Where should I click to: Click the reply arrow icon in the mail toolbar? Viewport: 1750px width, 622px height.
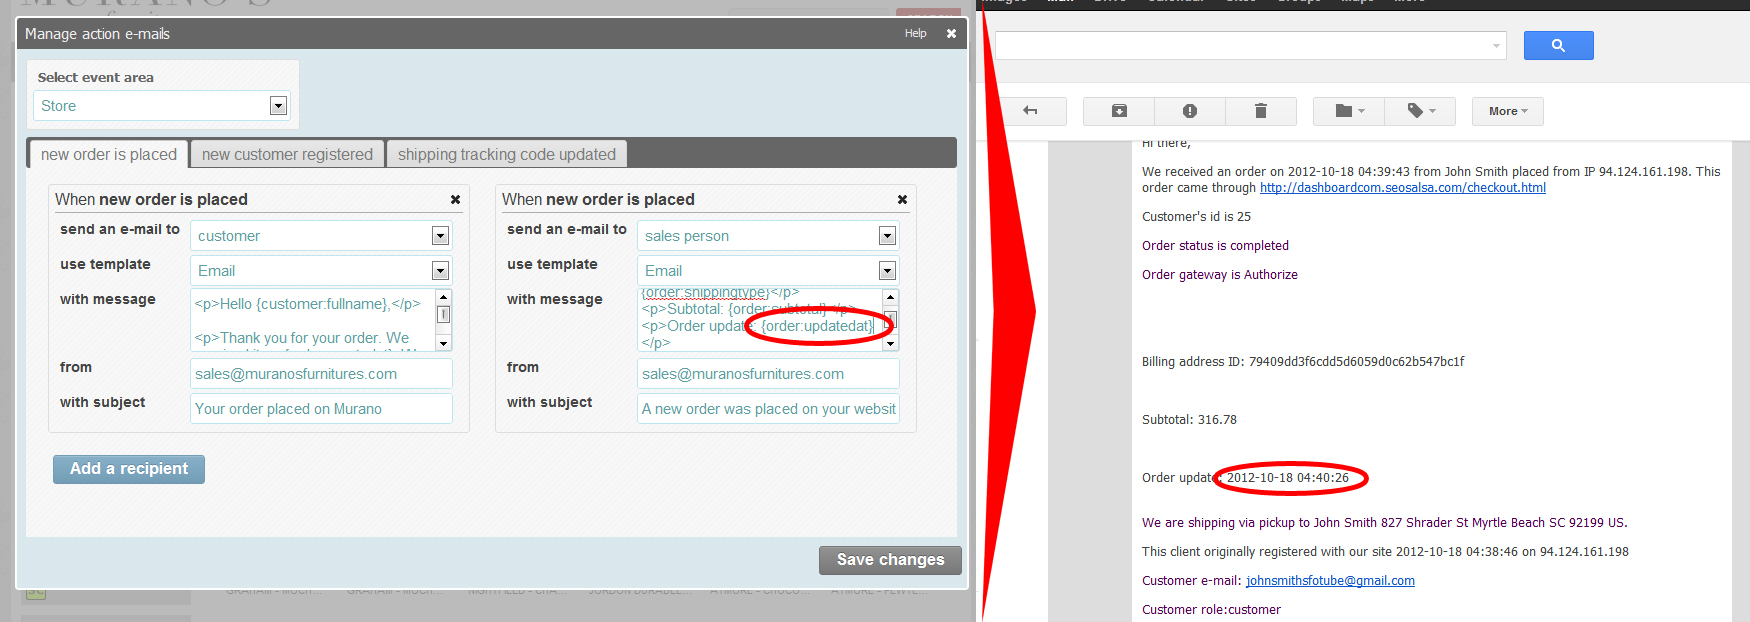[x=1030, y=111]
